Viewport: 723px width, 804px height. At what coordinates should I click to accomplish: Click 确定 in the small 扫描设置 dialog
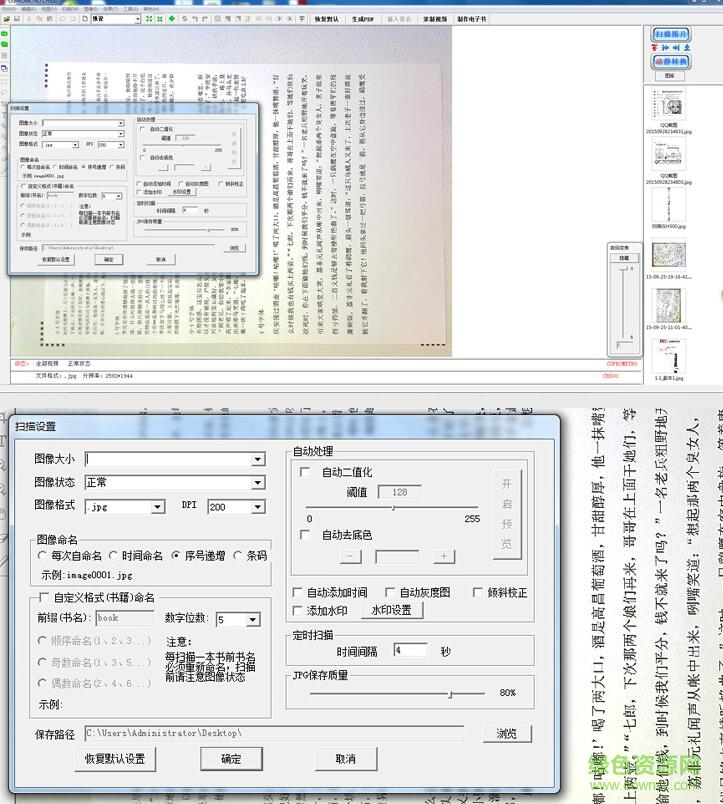coord(109,259)
